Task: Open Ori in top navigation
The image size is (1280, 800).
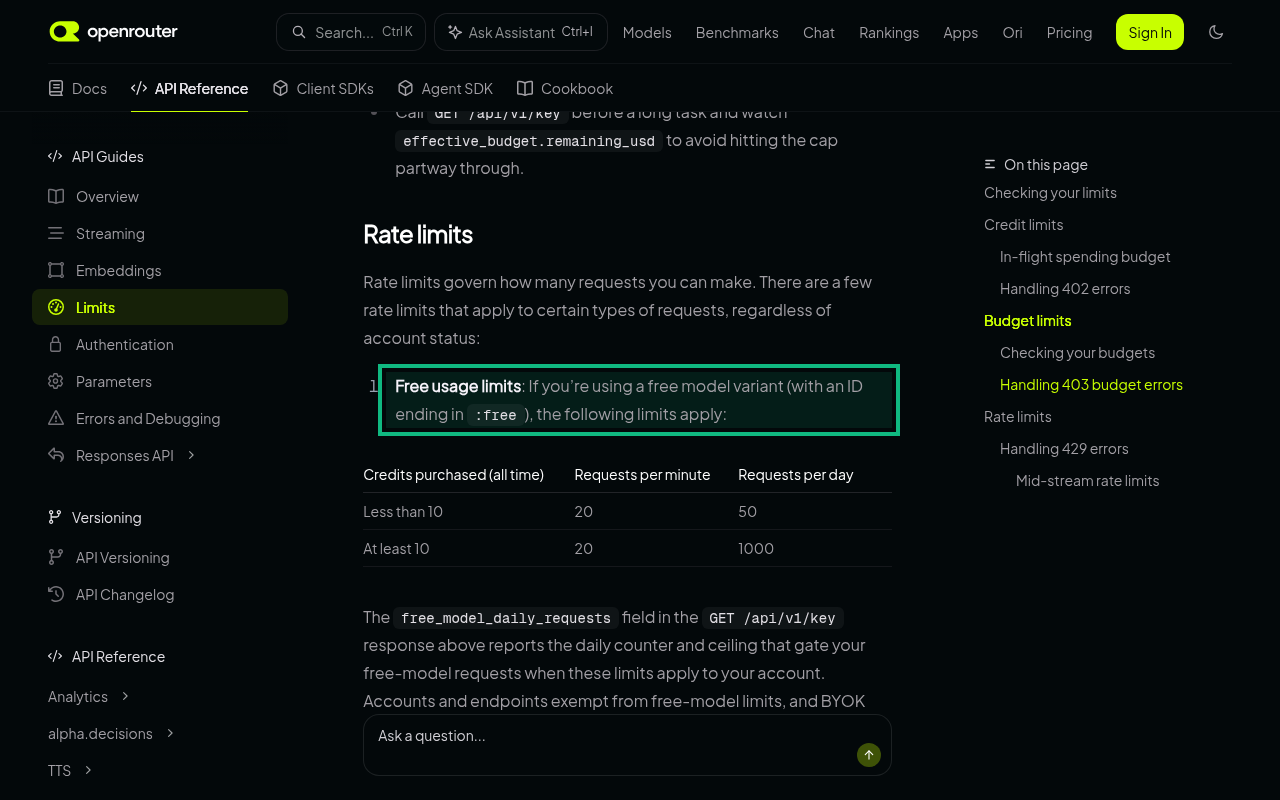Action: click(x=1013, y=32)
